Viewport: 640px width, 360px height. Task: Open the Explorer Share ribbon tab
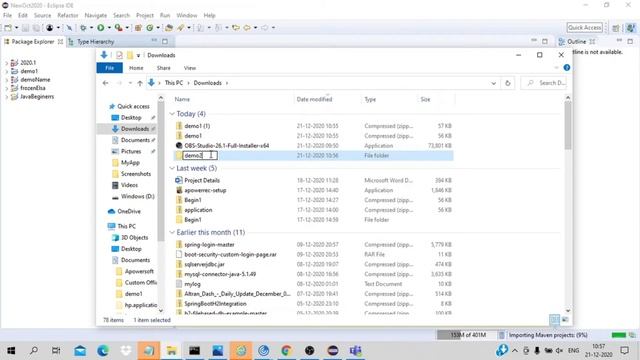163,68
